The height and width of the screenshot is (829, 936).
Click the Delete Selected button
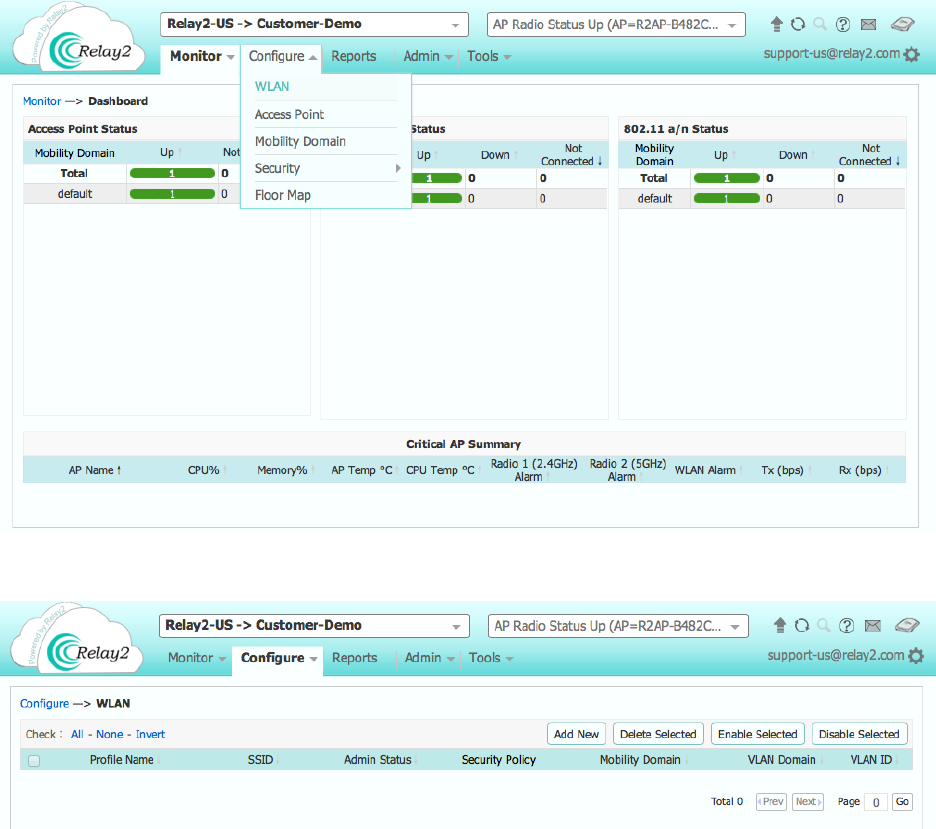point(658,734)
